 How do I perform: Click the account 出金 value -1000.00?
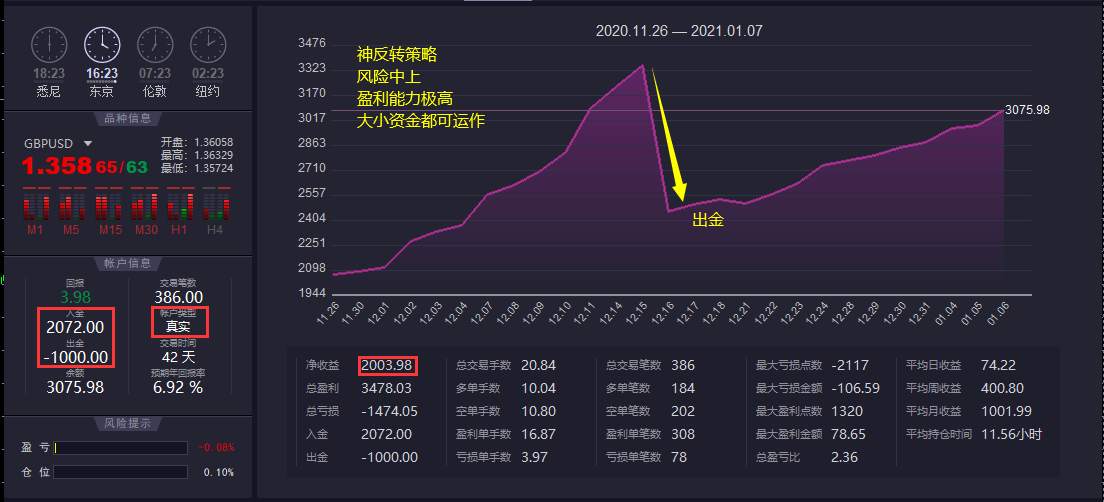tap(75, 357)
